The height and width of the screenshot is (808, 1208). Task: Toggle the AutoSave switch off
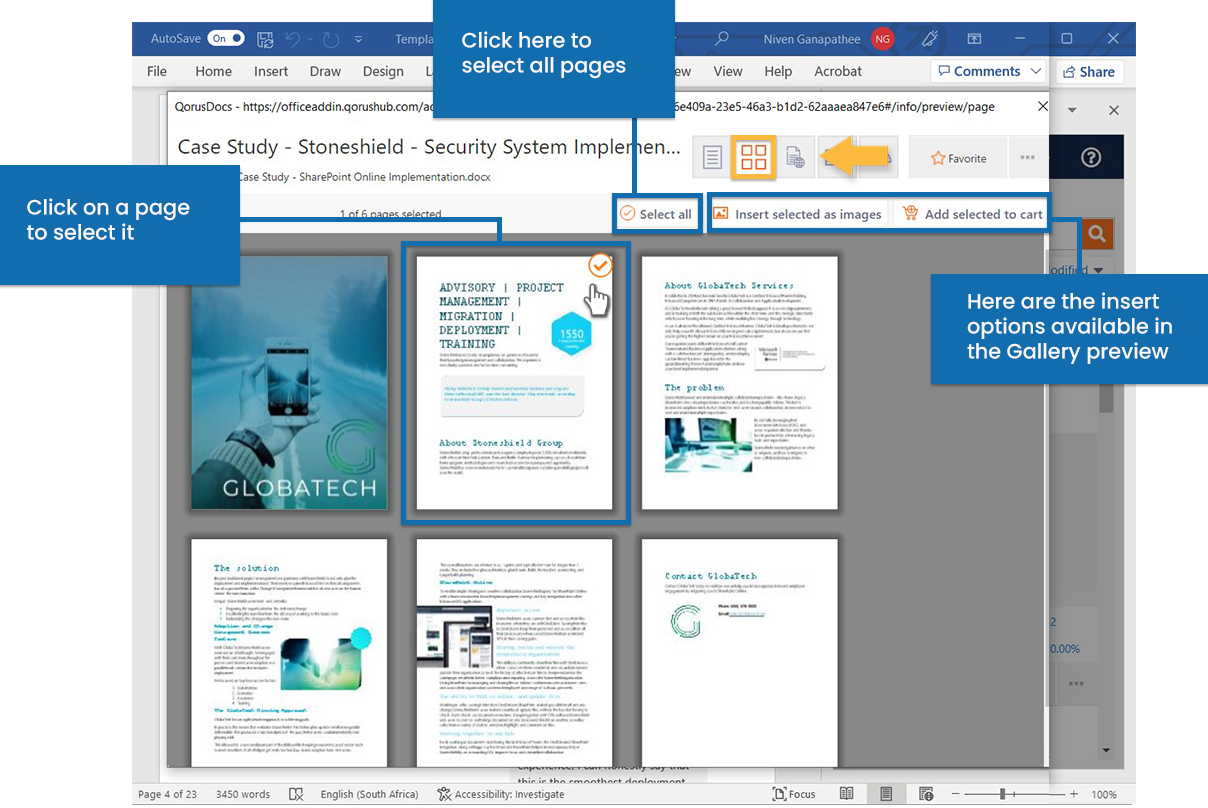[227, 37]
